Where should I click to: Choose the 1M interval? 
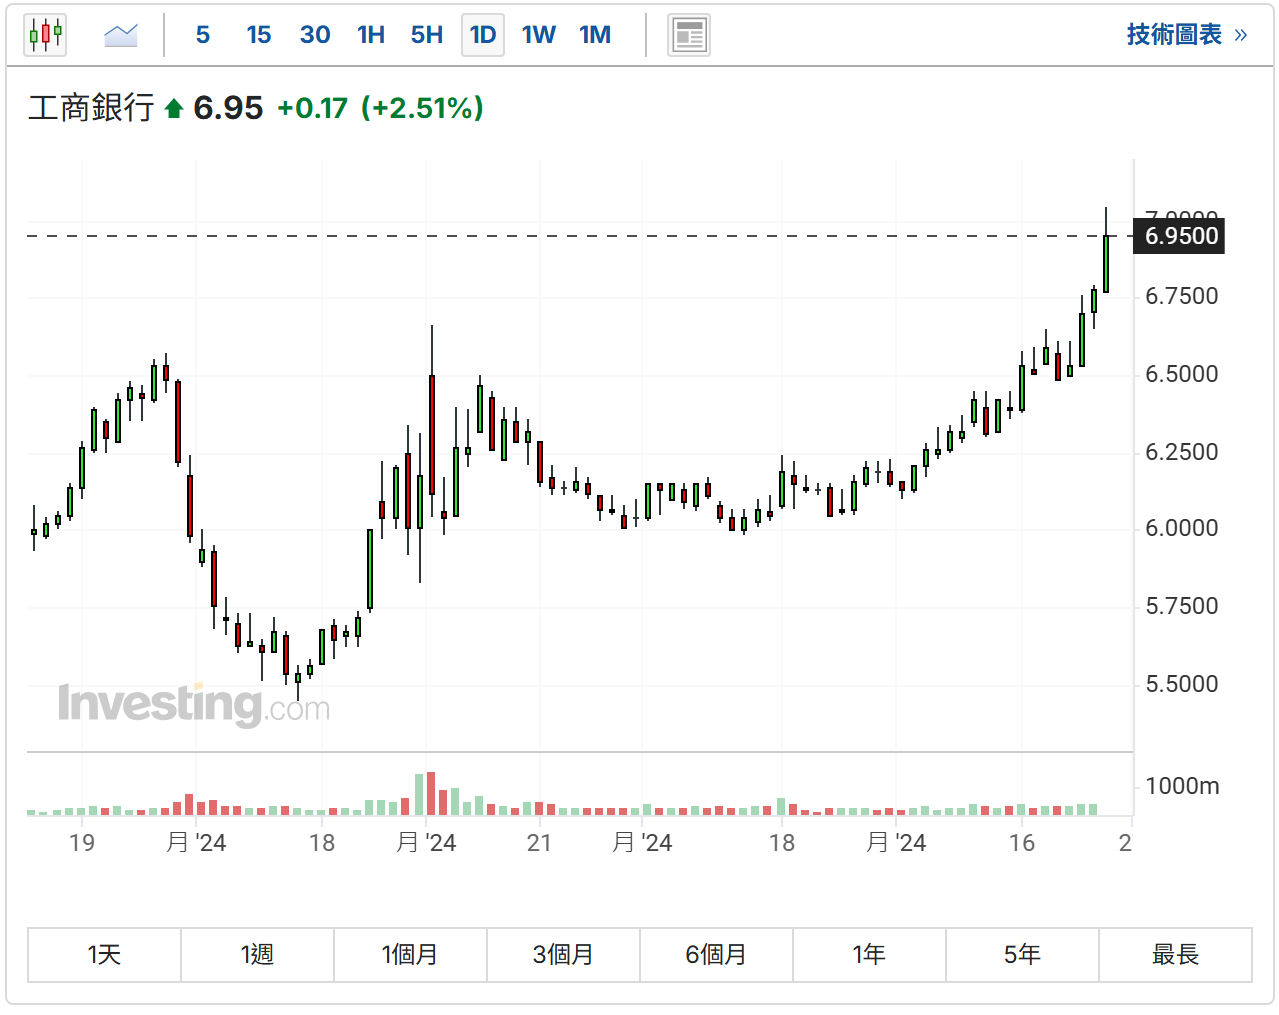click(x=595, y=35)
